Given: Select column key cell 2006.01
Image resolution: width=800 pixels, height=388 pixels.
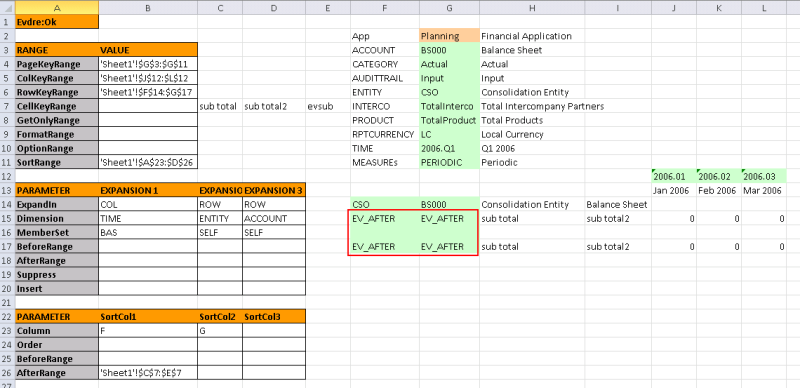Looking at the screenshot, I should click(673, 177).
